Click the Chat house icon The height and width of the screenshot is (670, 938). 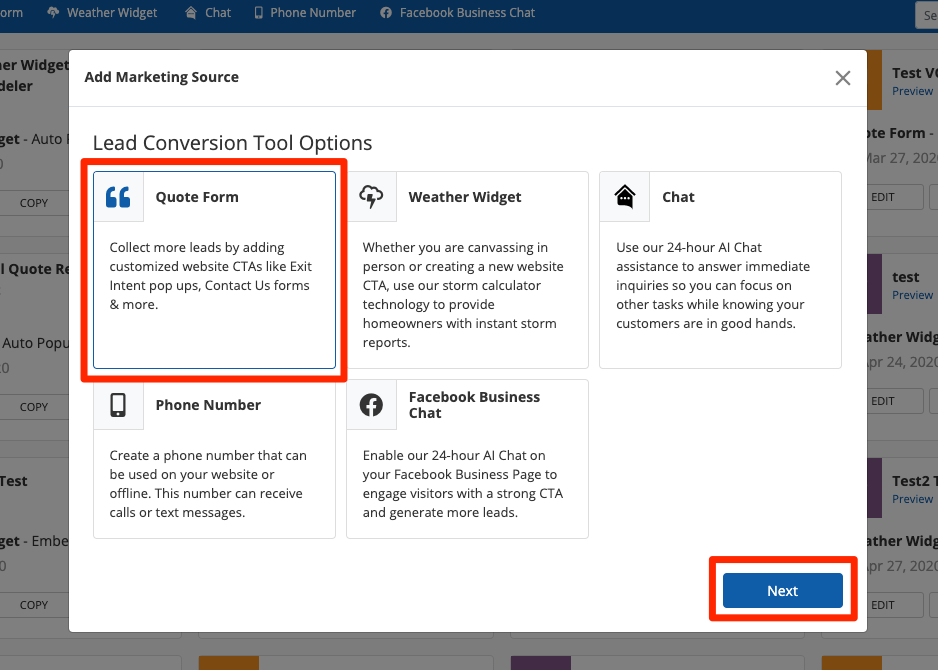(625, 197)
